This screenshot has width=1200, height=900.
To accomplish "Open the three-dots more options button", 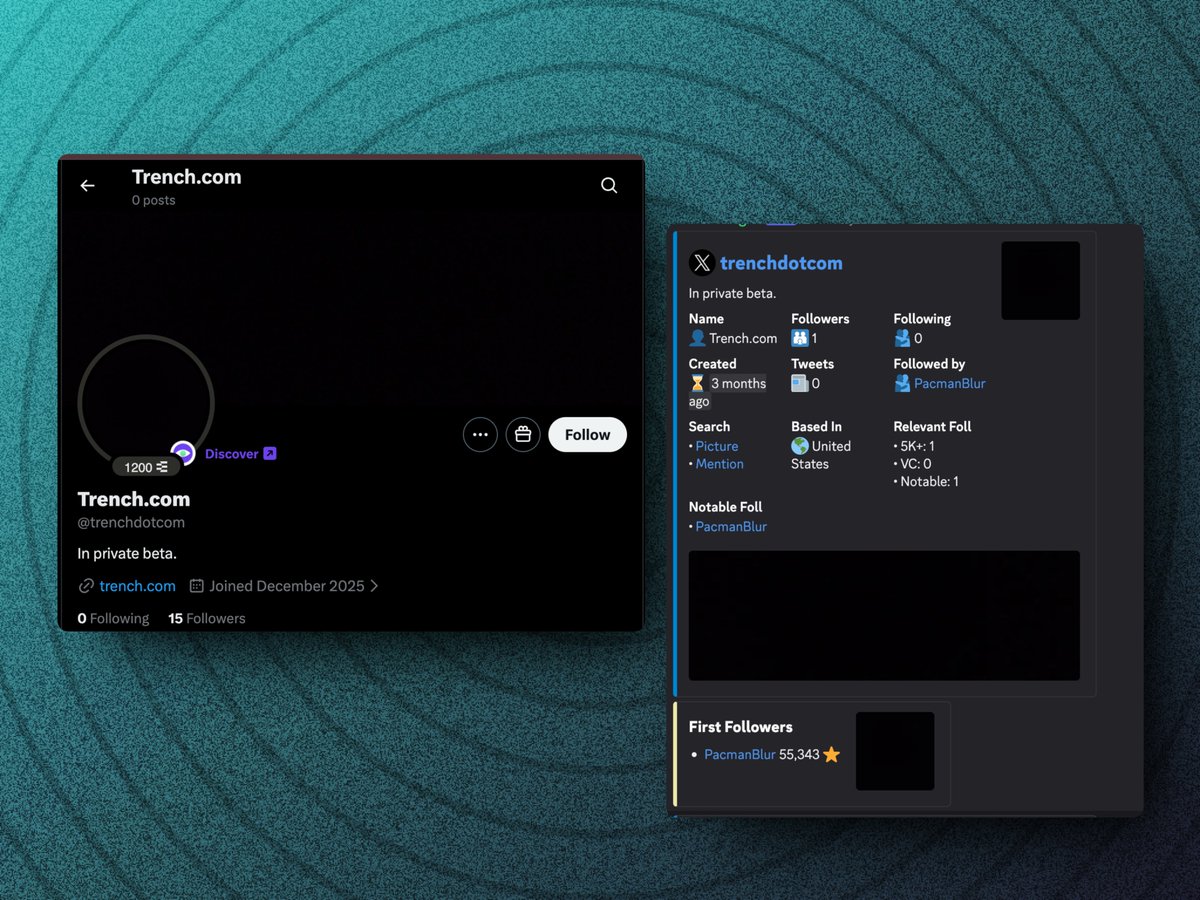I will pos(480,435).
